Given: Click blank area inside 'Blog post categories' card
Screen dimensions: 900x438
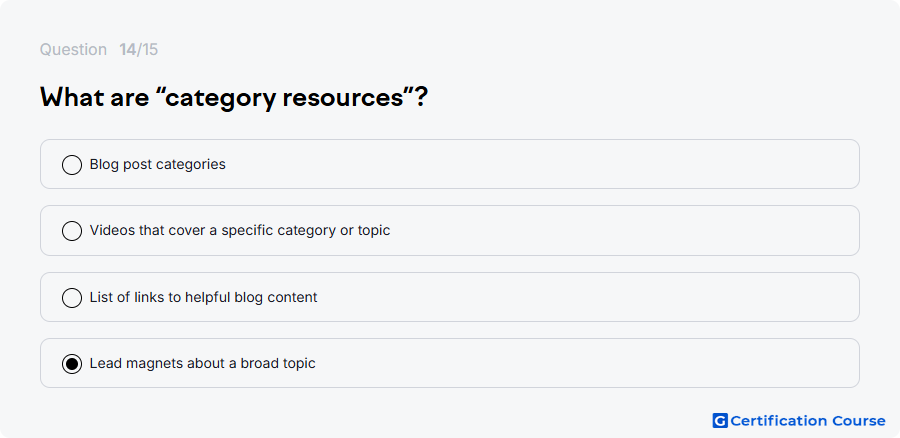Looking at the screenshot, I should tap(540, 164).
